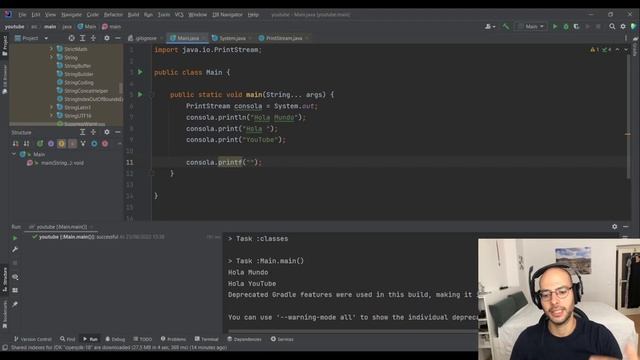
Task: Collapse the Main node in Structure tree
Action: pyautogui.click(x=14, y=154)
